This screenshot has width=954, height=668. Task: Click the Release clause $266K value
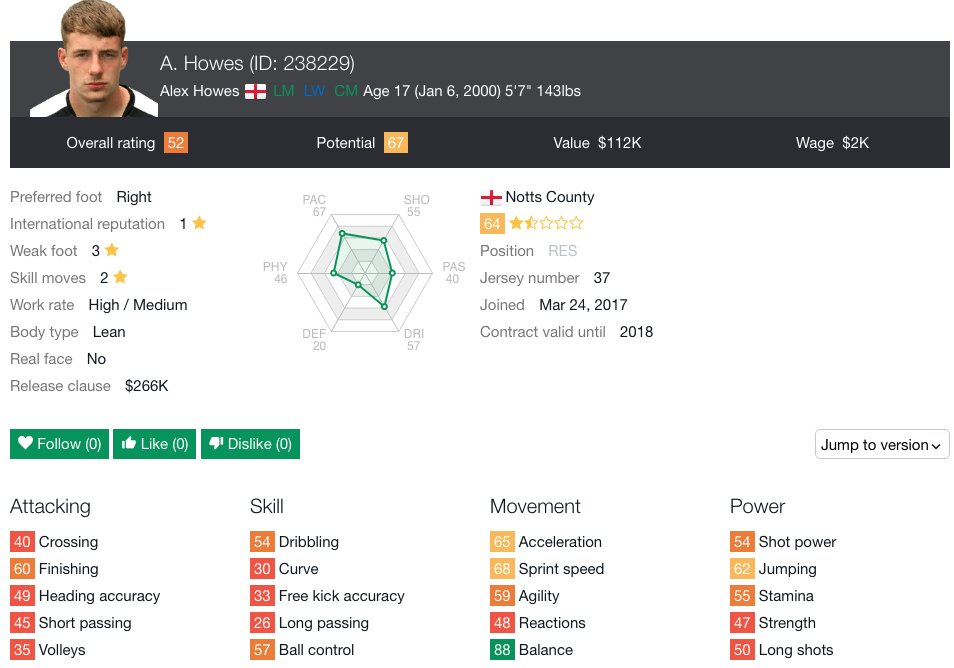pyautogui.click(x=147, y=386)
